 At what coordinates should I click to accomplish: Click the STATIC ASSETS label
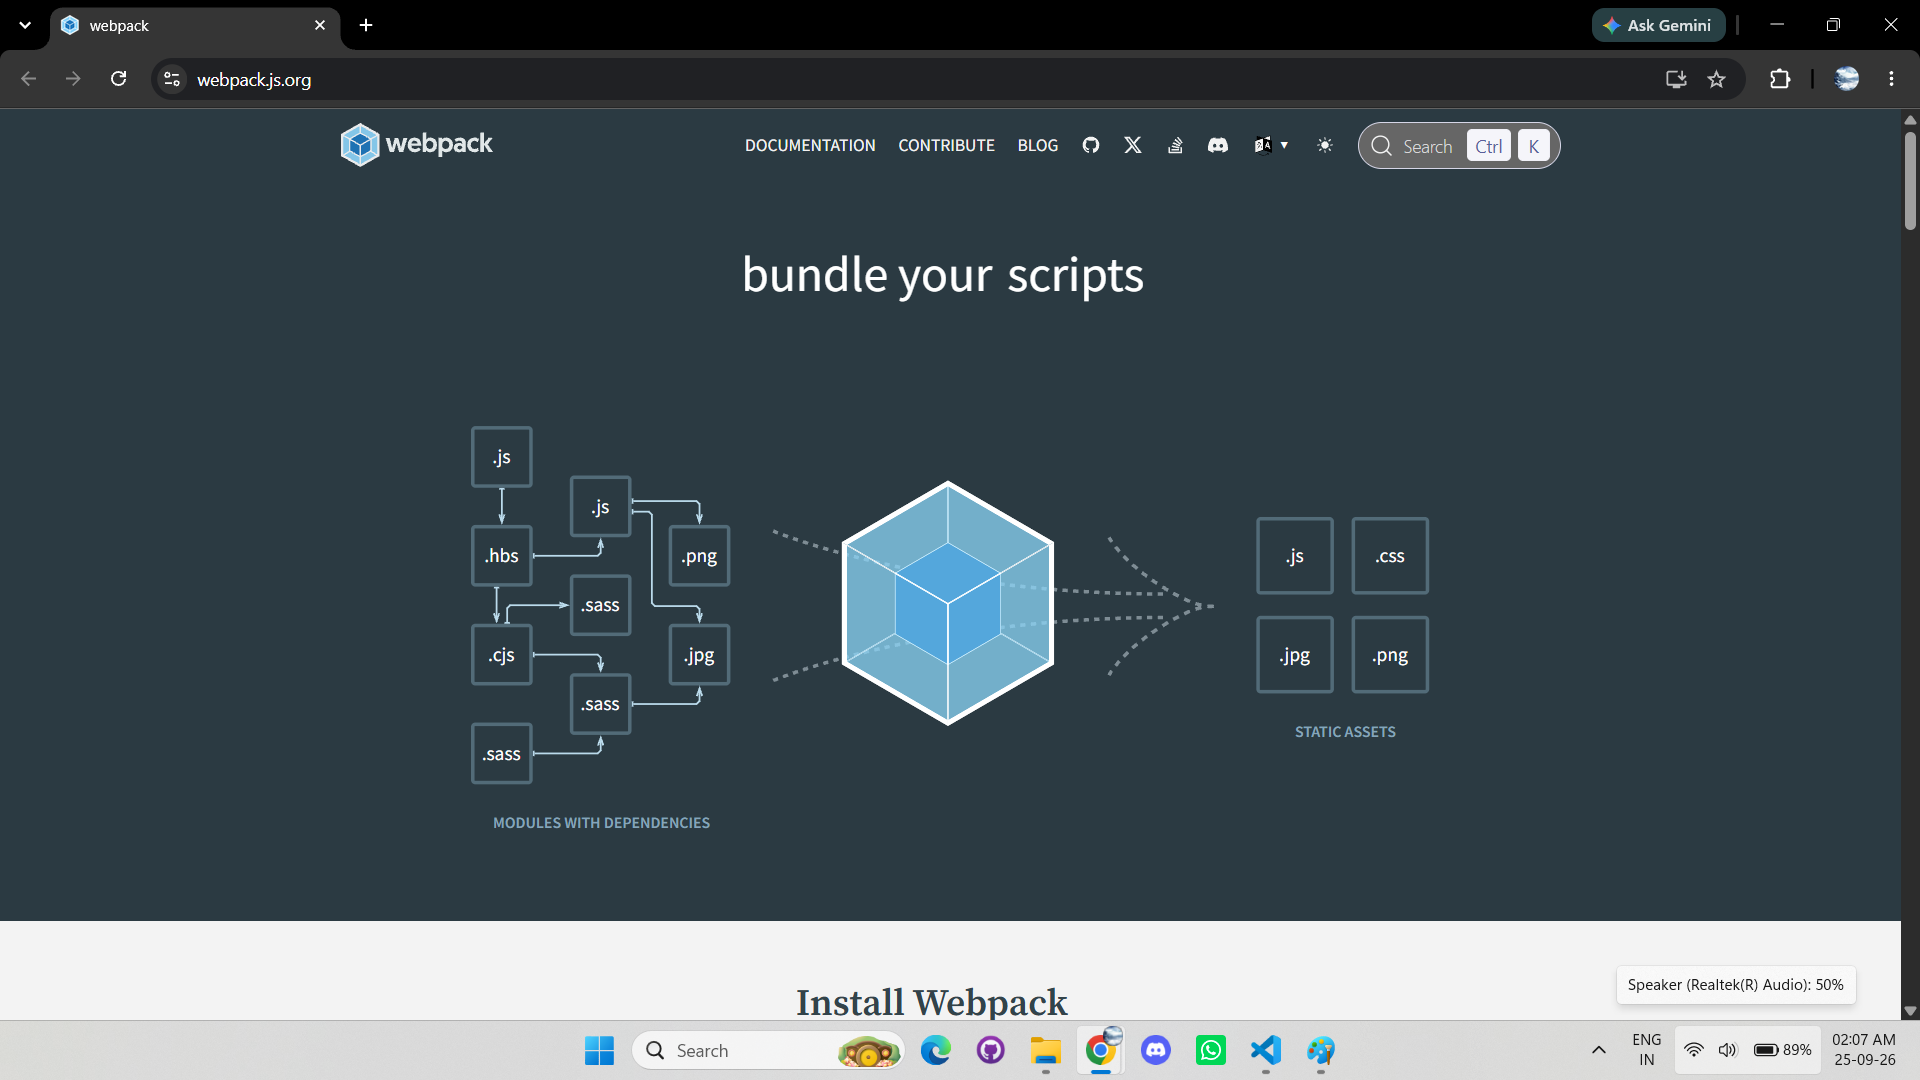click(1345, 732)
